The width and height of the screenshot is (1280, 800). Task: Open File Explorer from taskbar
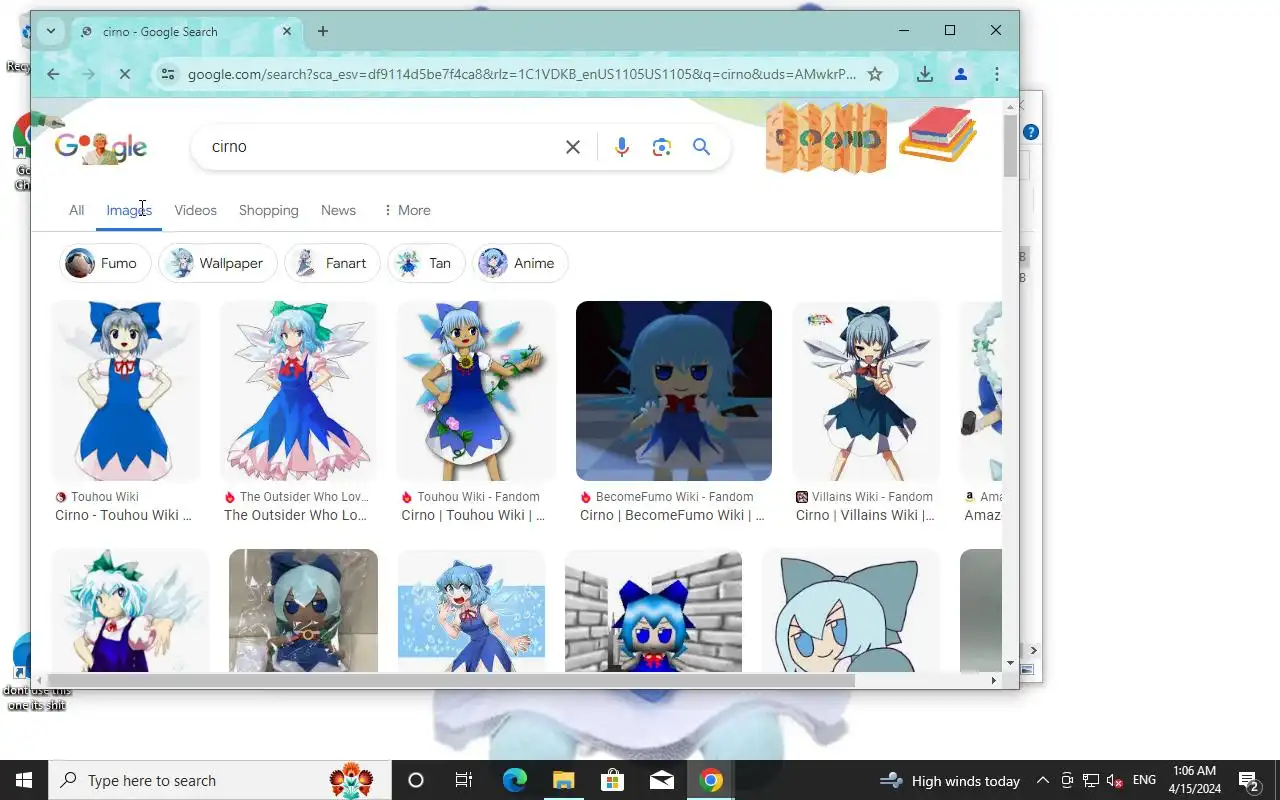pyautogui.click(x=563, y=780)
